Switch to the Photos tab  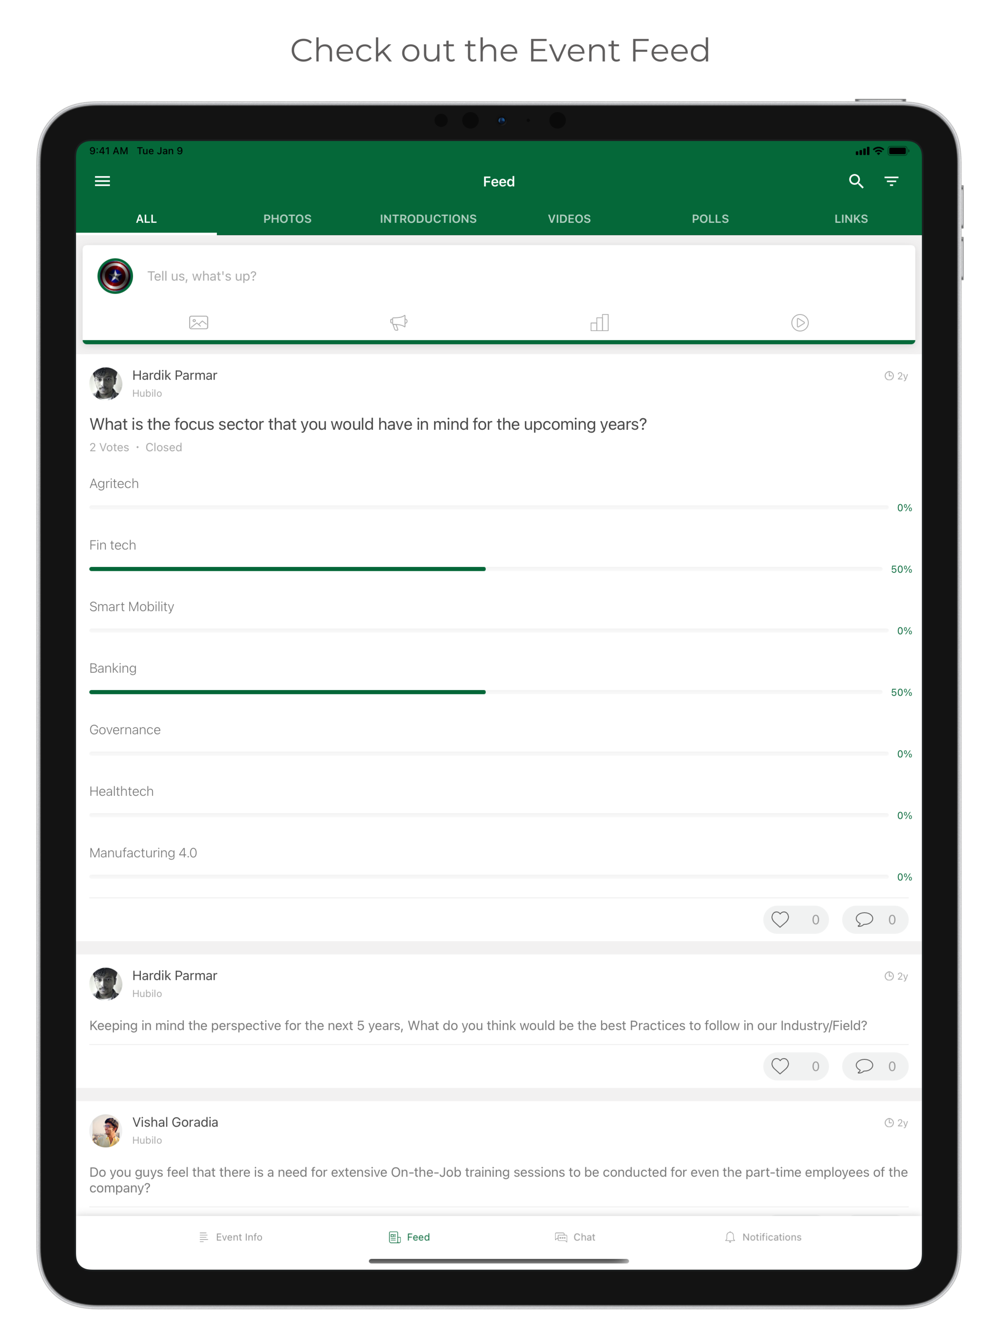[x=287, y=218]
